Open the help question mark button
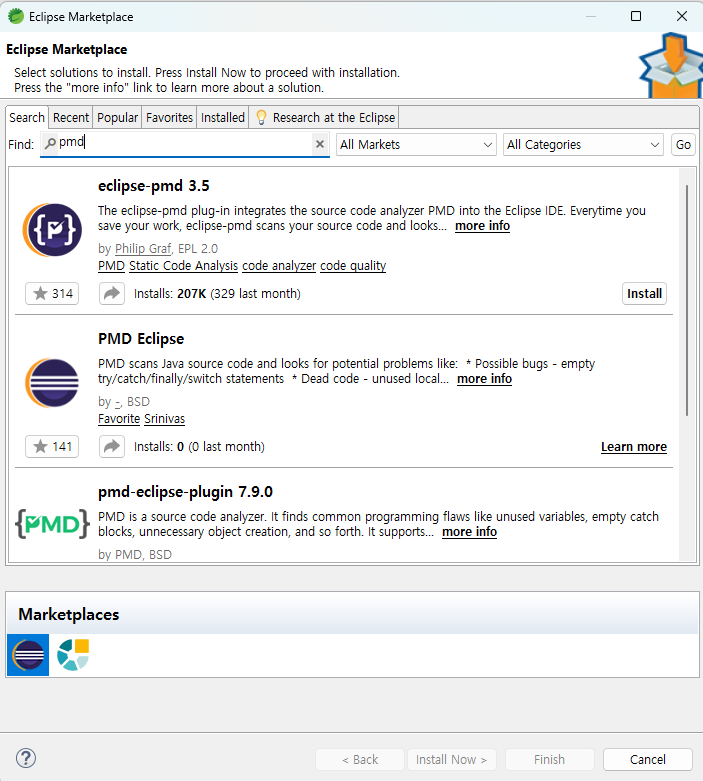This screenshot has height=781, width=703. [x=26, y=758]
